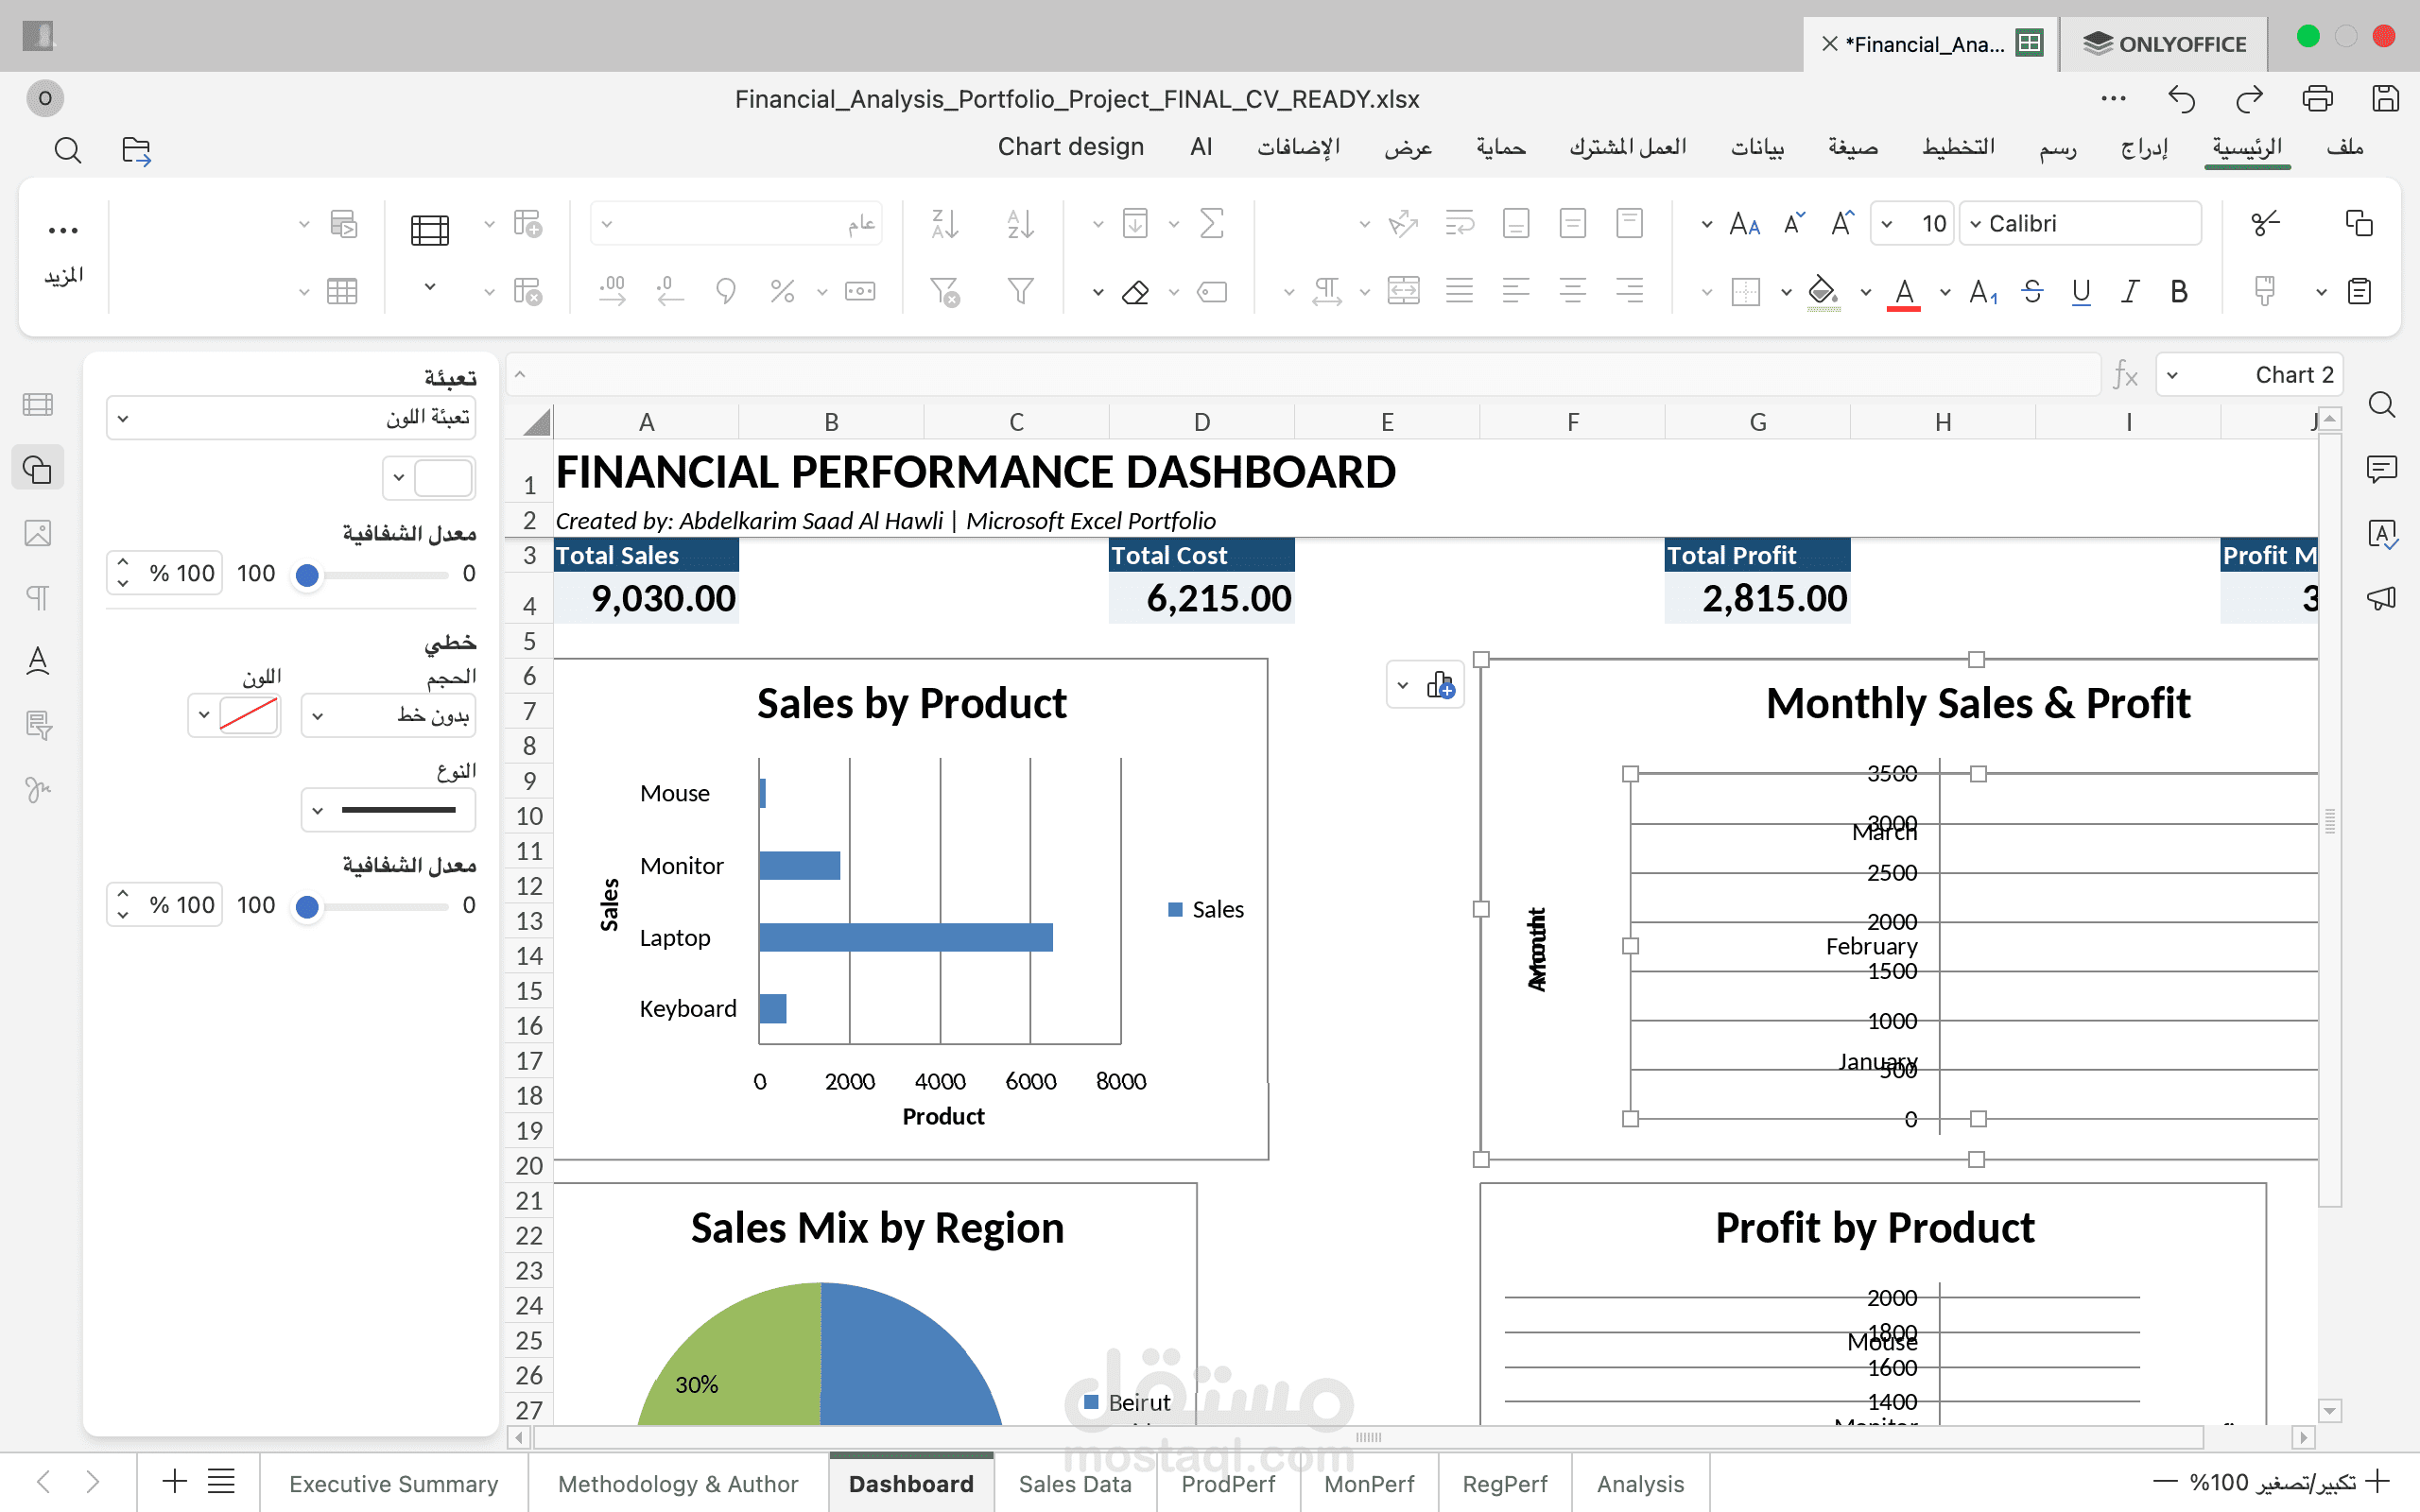Click the clear eraser icon
This screenshot has height=1512, width=2420.
click(x=1135, y=293)
